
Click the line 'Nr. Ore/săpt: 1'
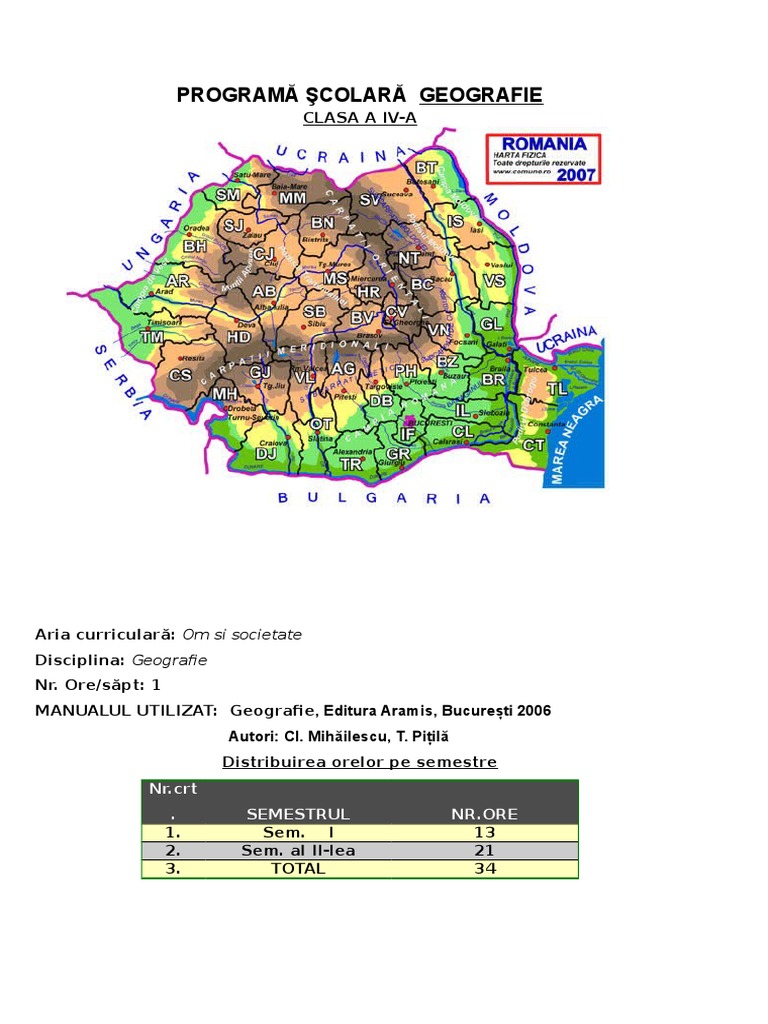98,685
